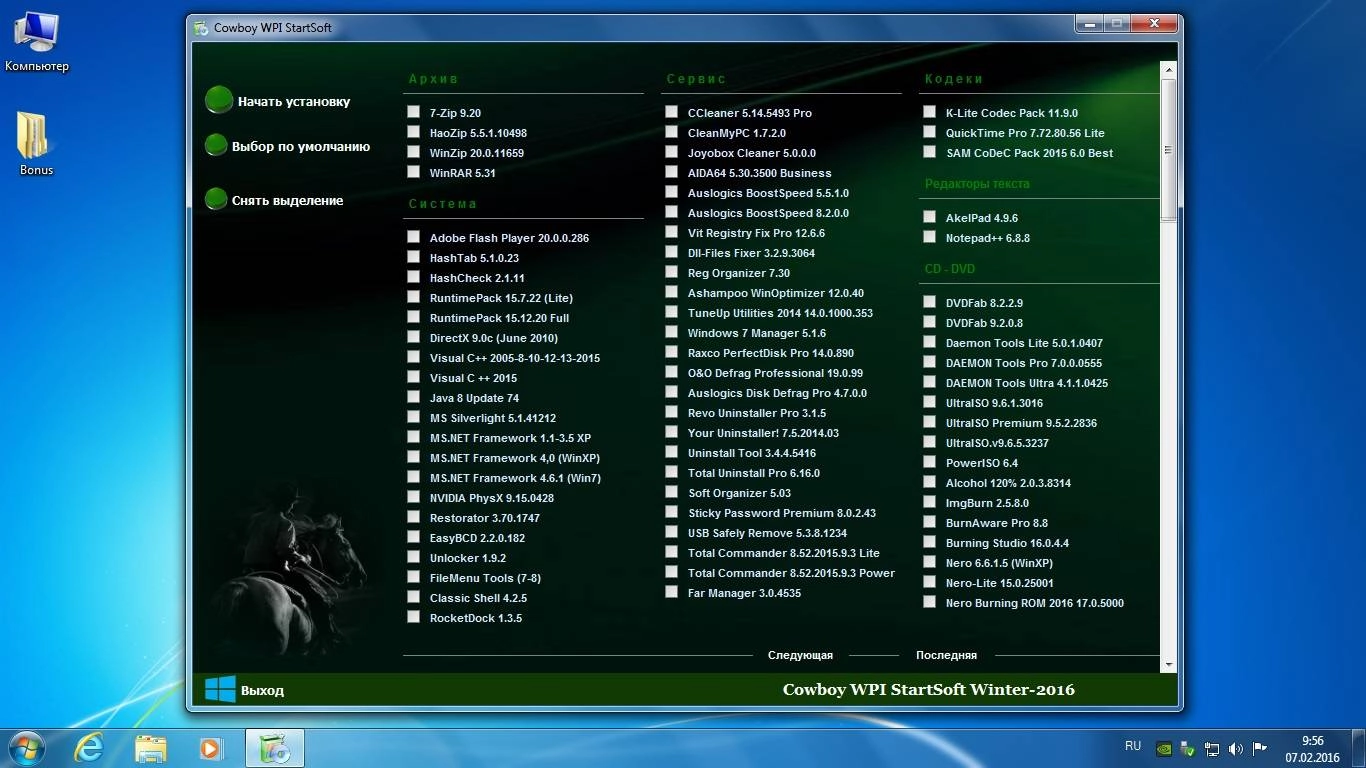Check Total Uninstall Pro 6.16.0
Image resolution: width=1366 pixels, height=768 pixels.
click(672, 472)
